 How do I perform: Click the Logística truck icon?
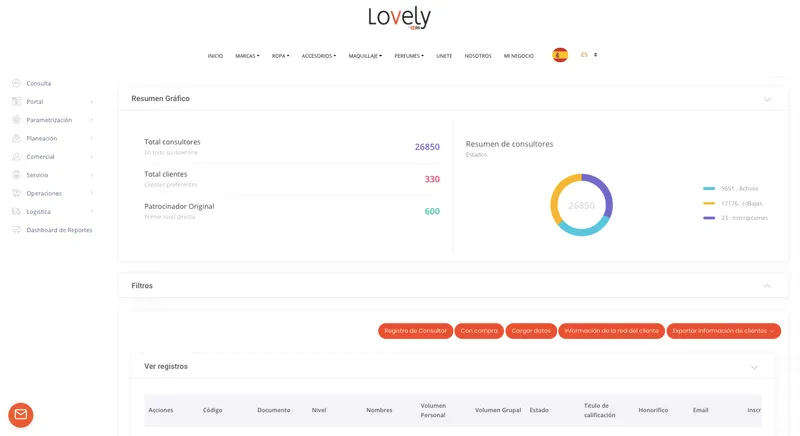tap(16, 212)
